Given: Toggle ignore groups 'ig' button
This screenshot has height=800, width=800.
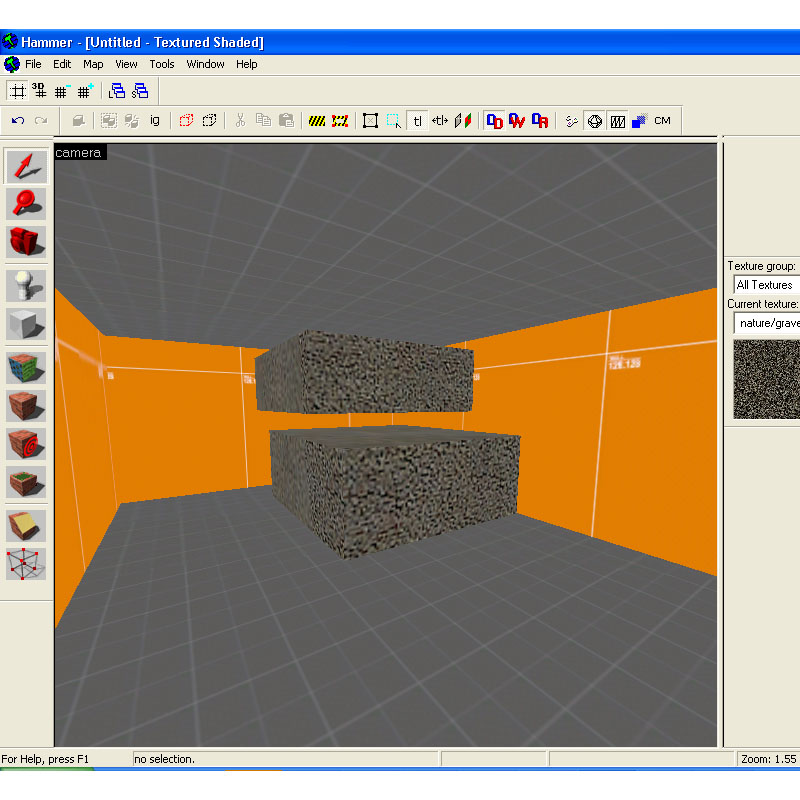Looking at the screenshot, I should [155, 121].
